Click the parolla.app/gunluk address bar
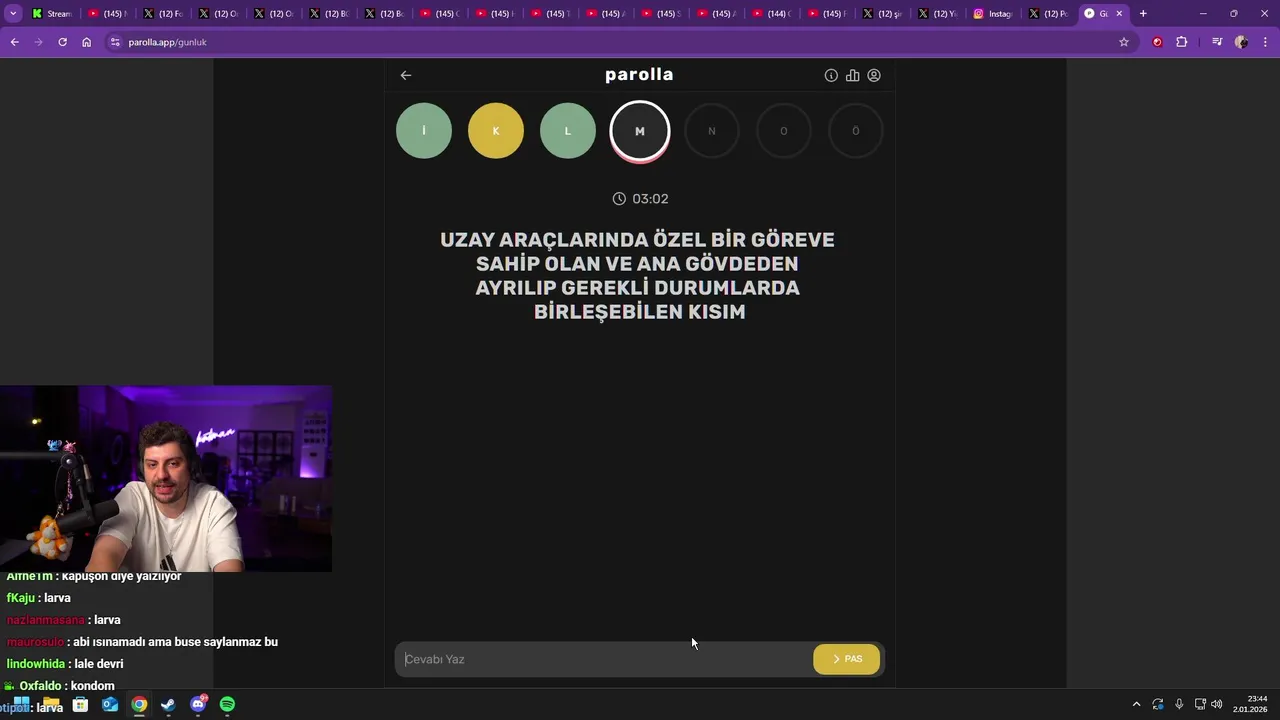This screenshot has height=720, width=1280. point(610,42)
